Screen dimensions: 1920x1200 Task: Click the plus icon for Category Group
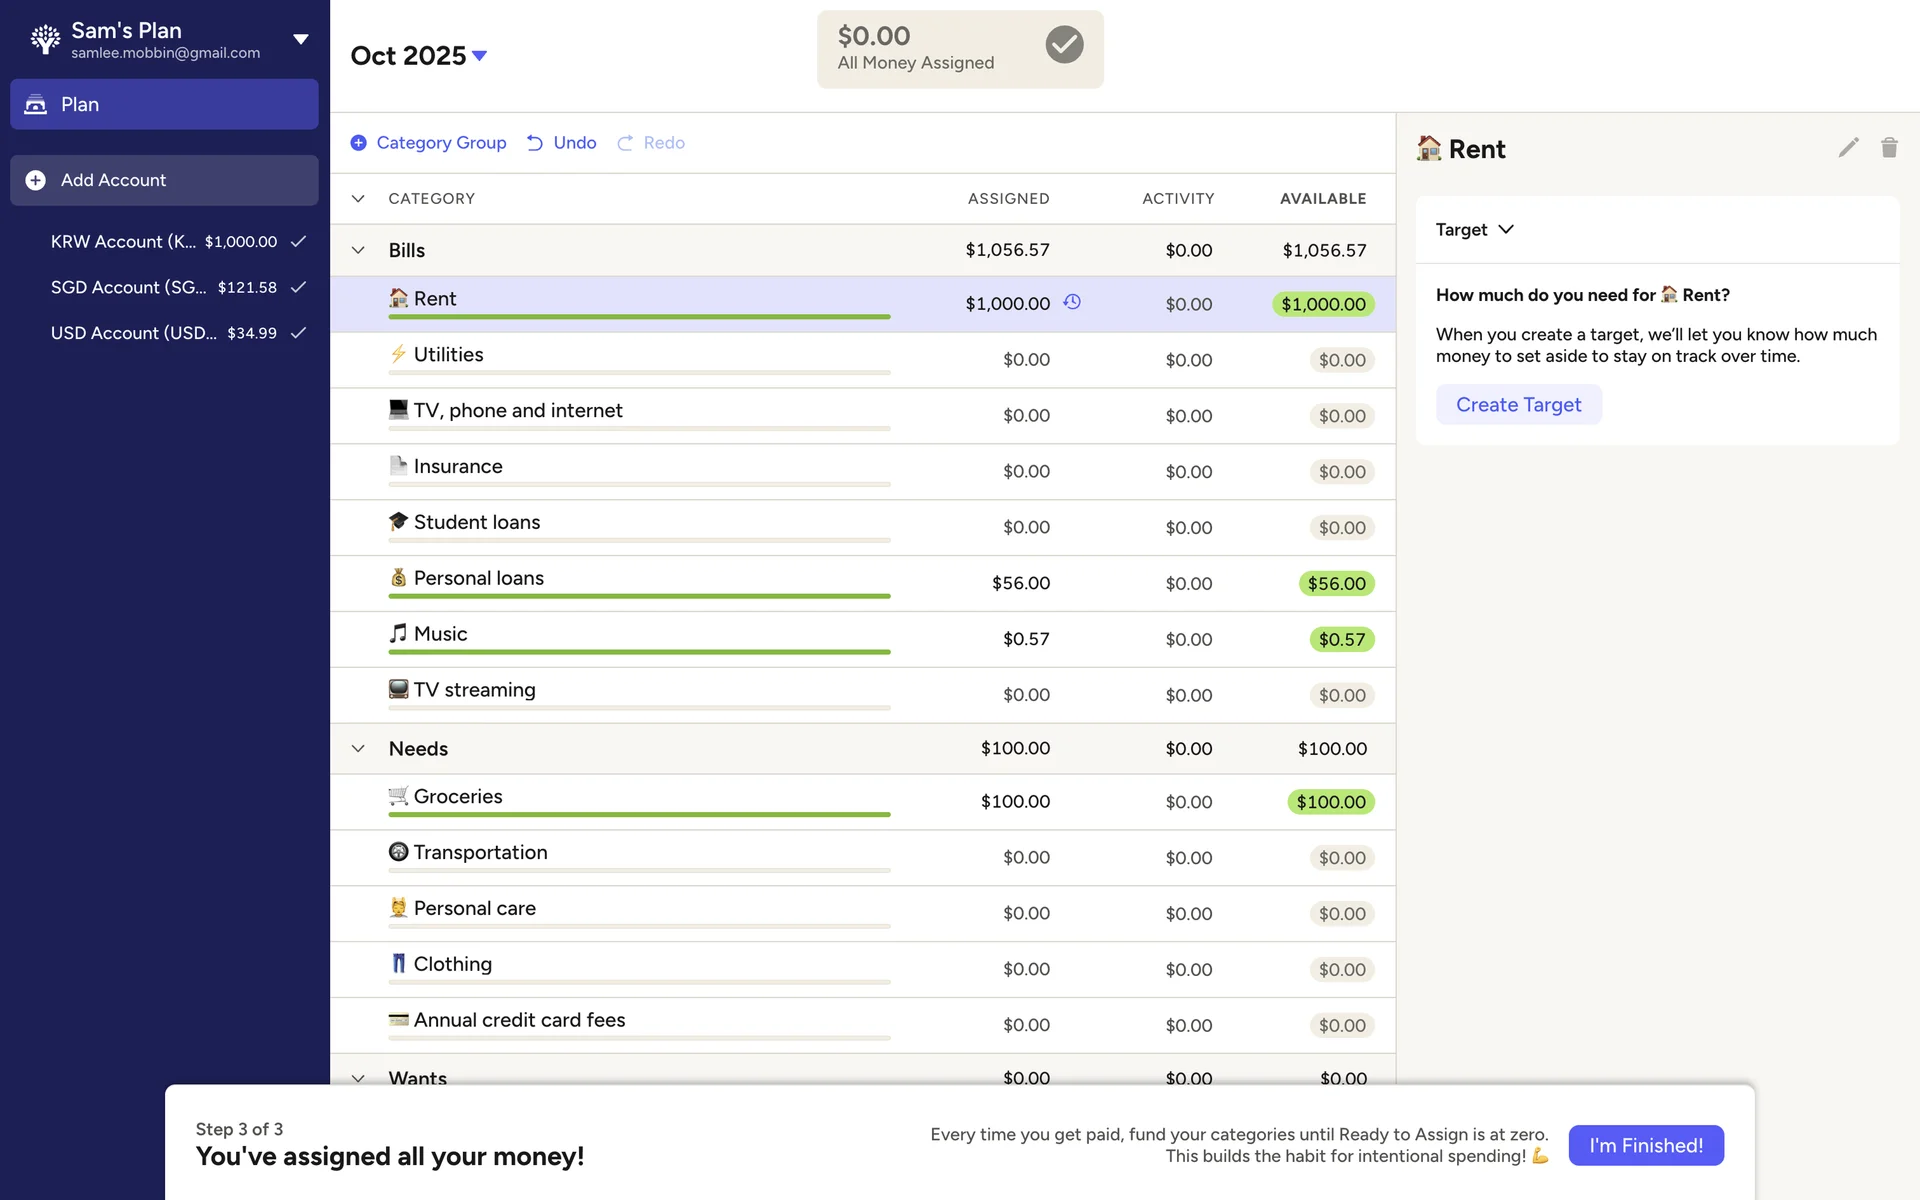point(358,143)
